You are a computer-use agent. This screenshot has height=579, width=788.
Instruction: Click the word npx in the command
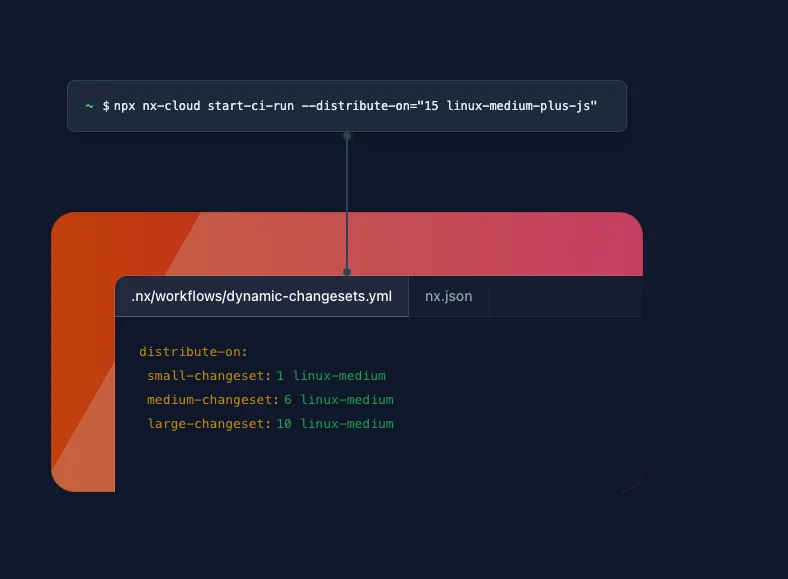[125, 106]
